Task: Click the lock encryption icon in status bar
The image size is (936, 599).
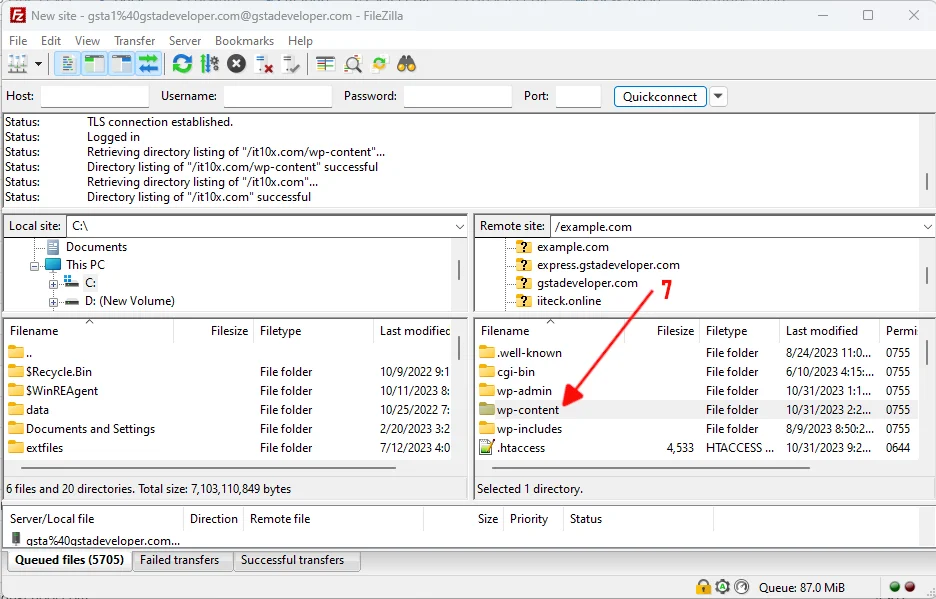Action: [x=703, y=587]
